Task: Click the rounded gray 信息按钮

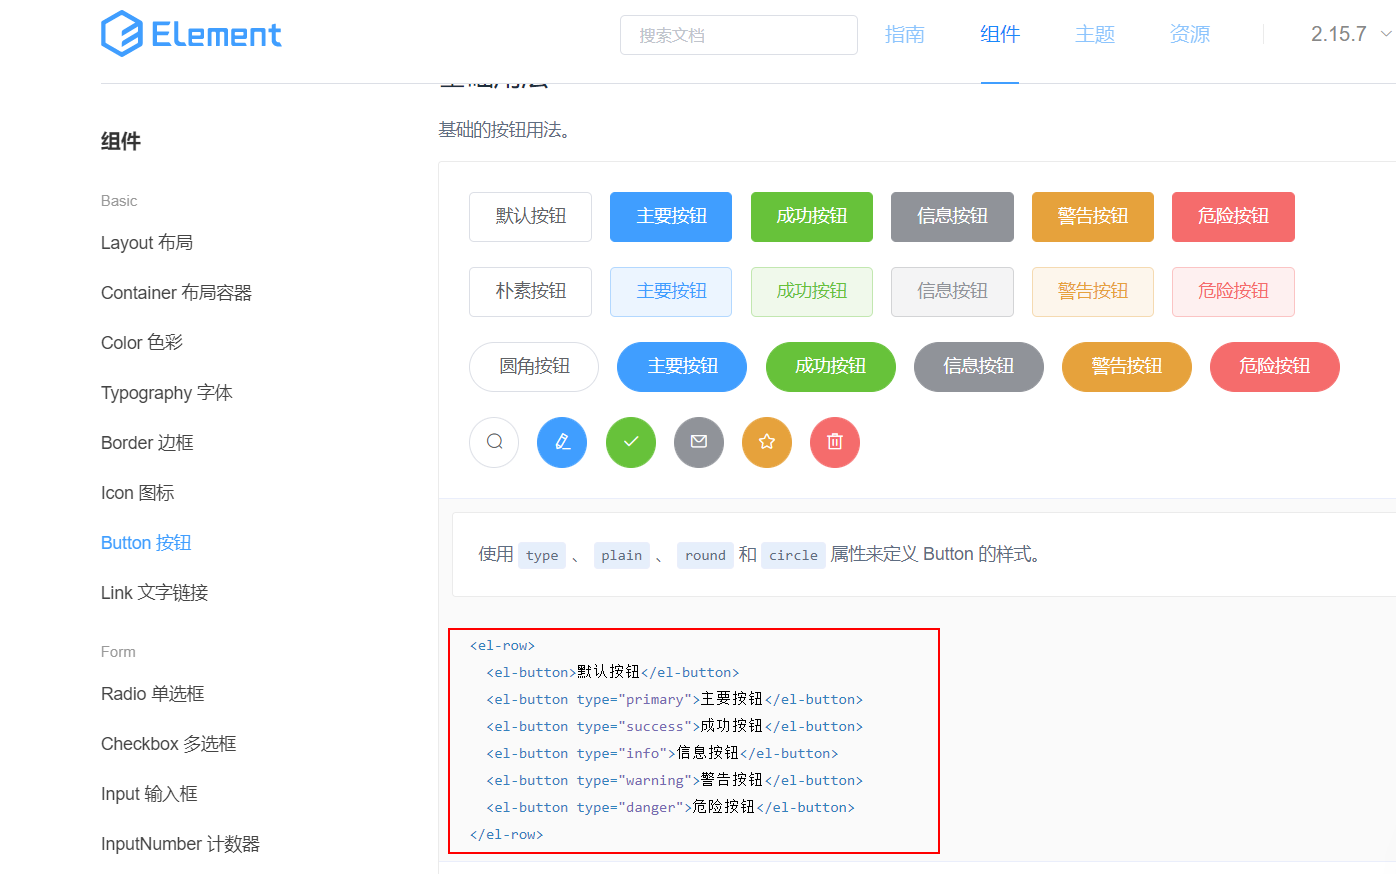Action: pyautogui.click(x=979, y=367)
